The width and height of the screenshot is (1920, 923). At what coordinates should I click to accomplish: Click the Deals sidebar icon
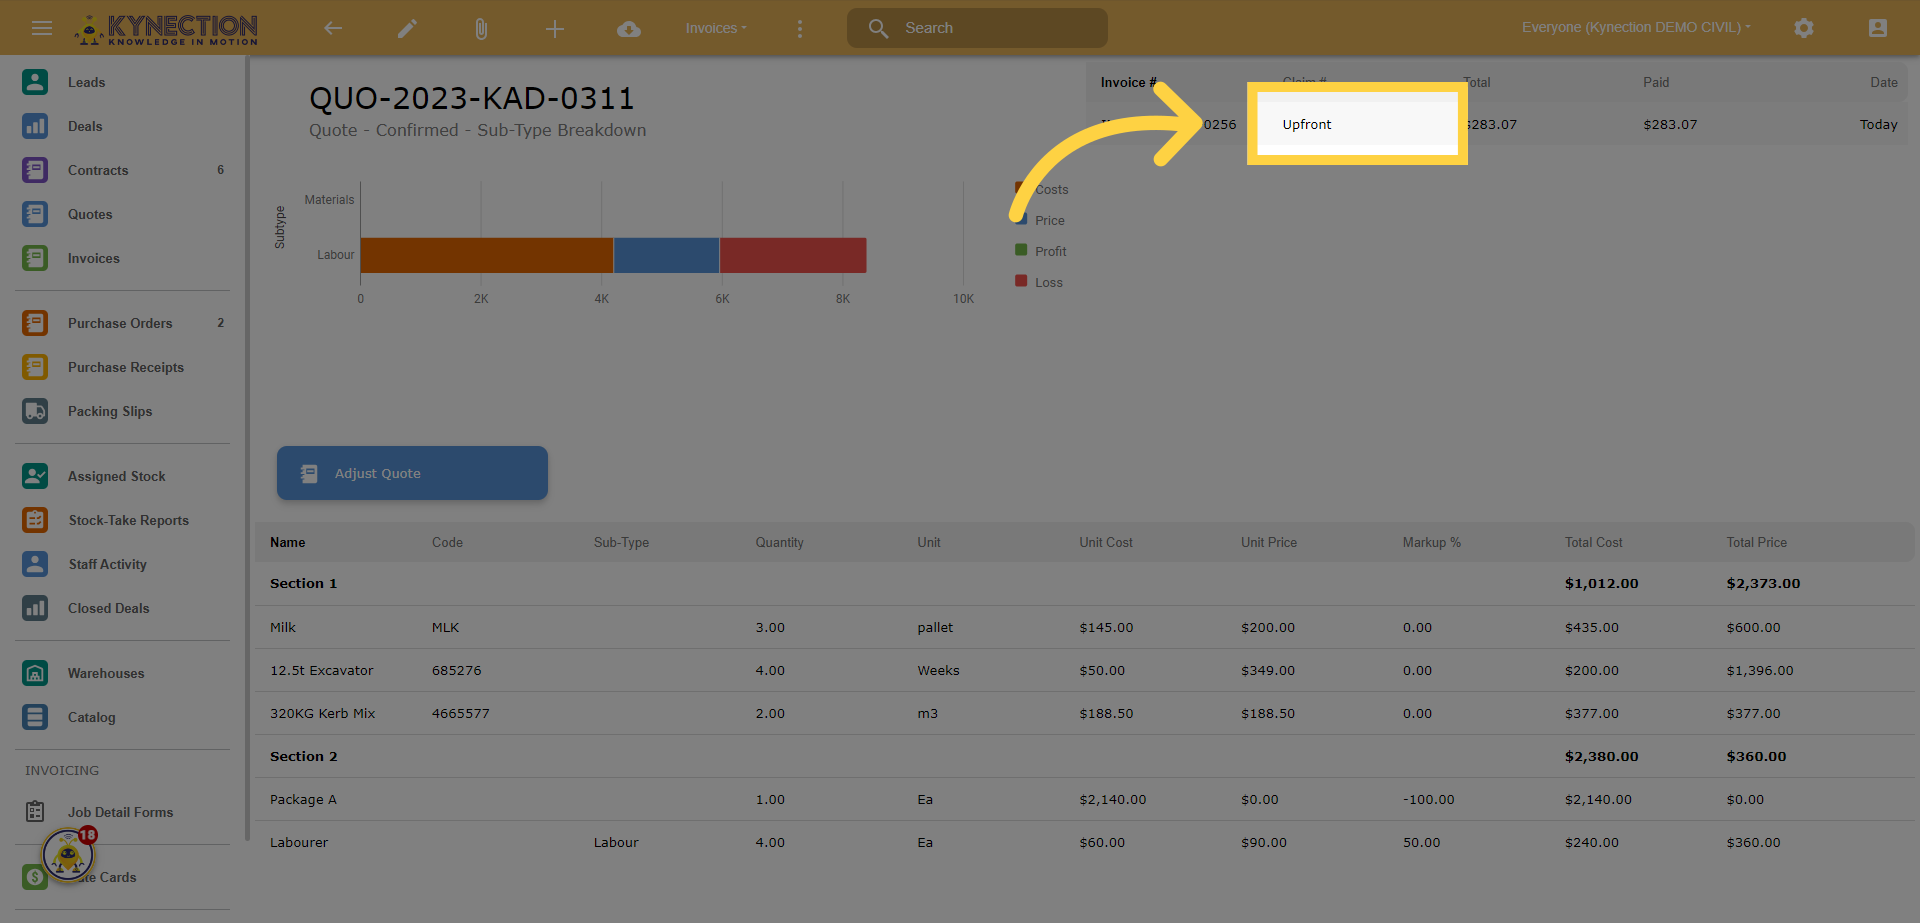point(35,126)
